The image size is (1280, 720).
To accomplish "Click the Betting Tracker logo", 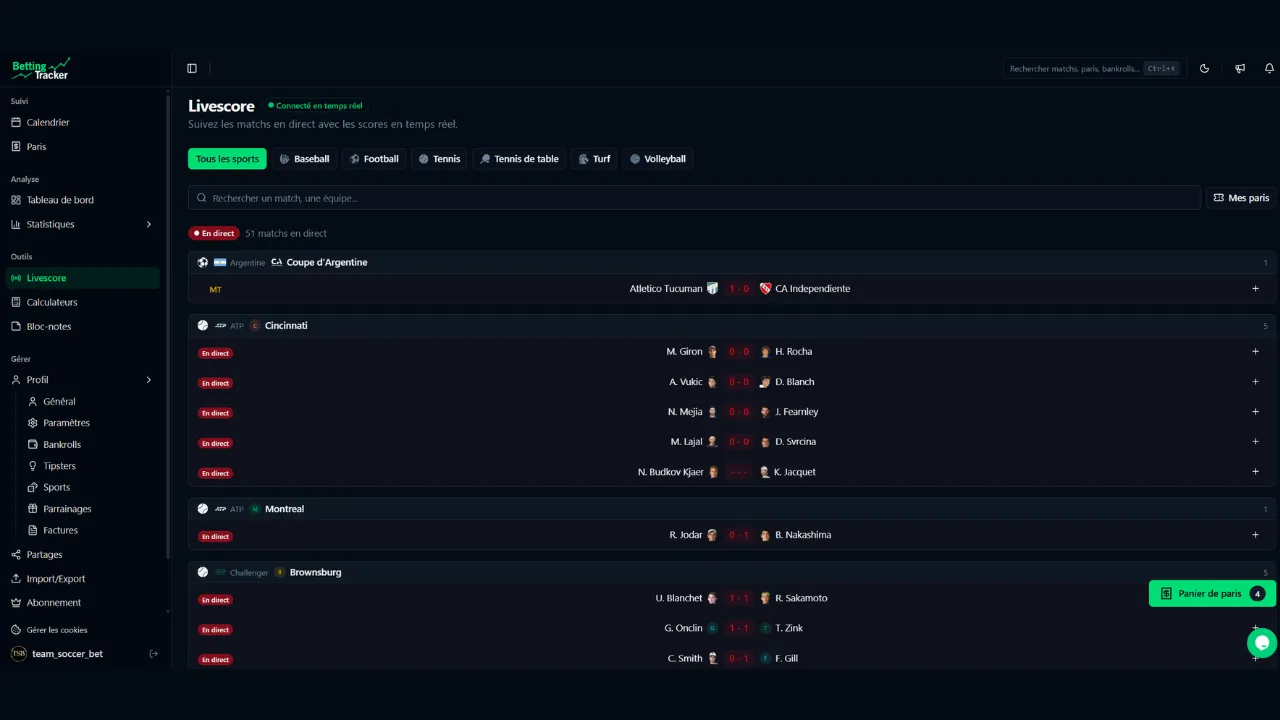I will click(41, 69).
